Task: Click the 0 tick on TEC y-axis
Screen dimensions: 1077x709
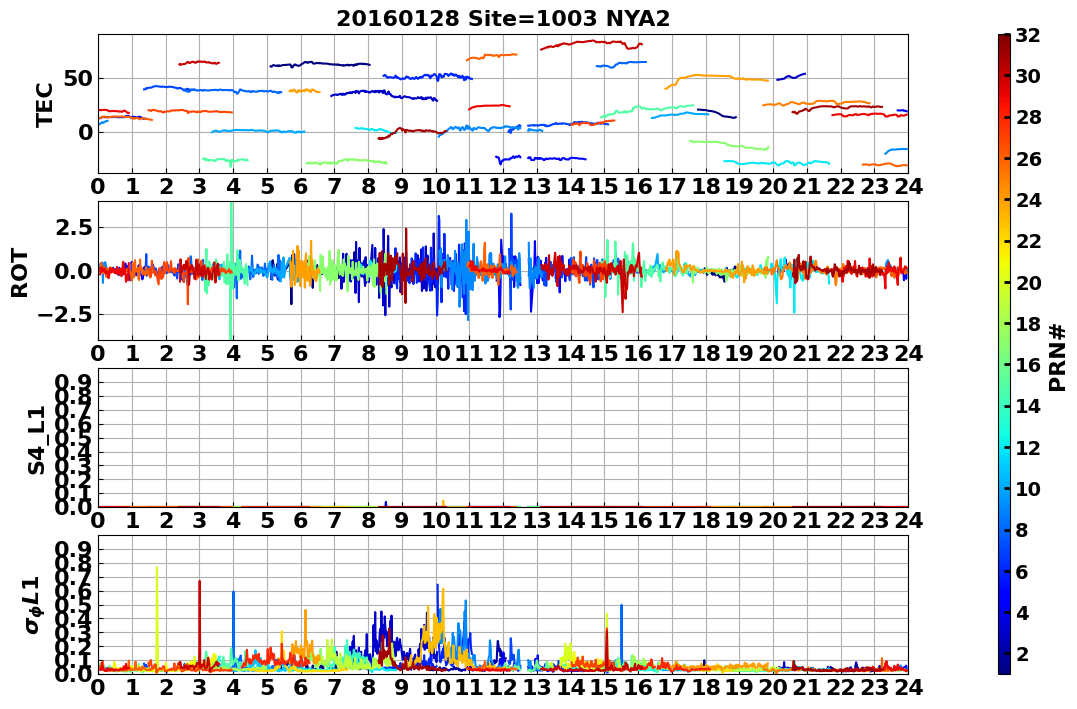Action: coord(85,132)
